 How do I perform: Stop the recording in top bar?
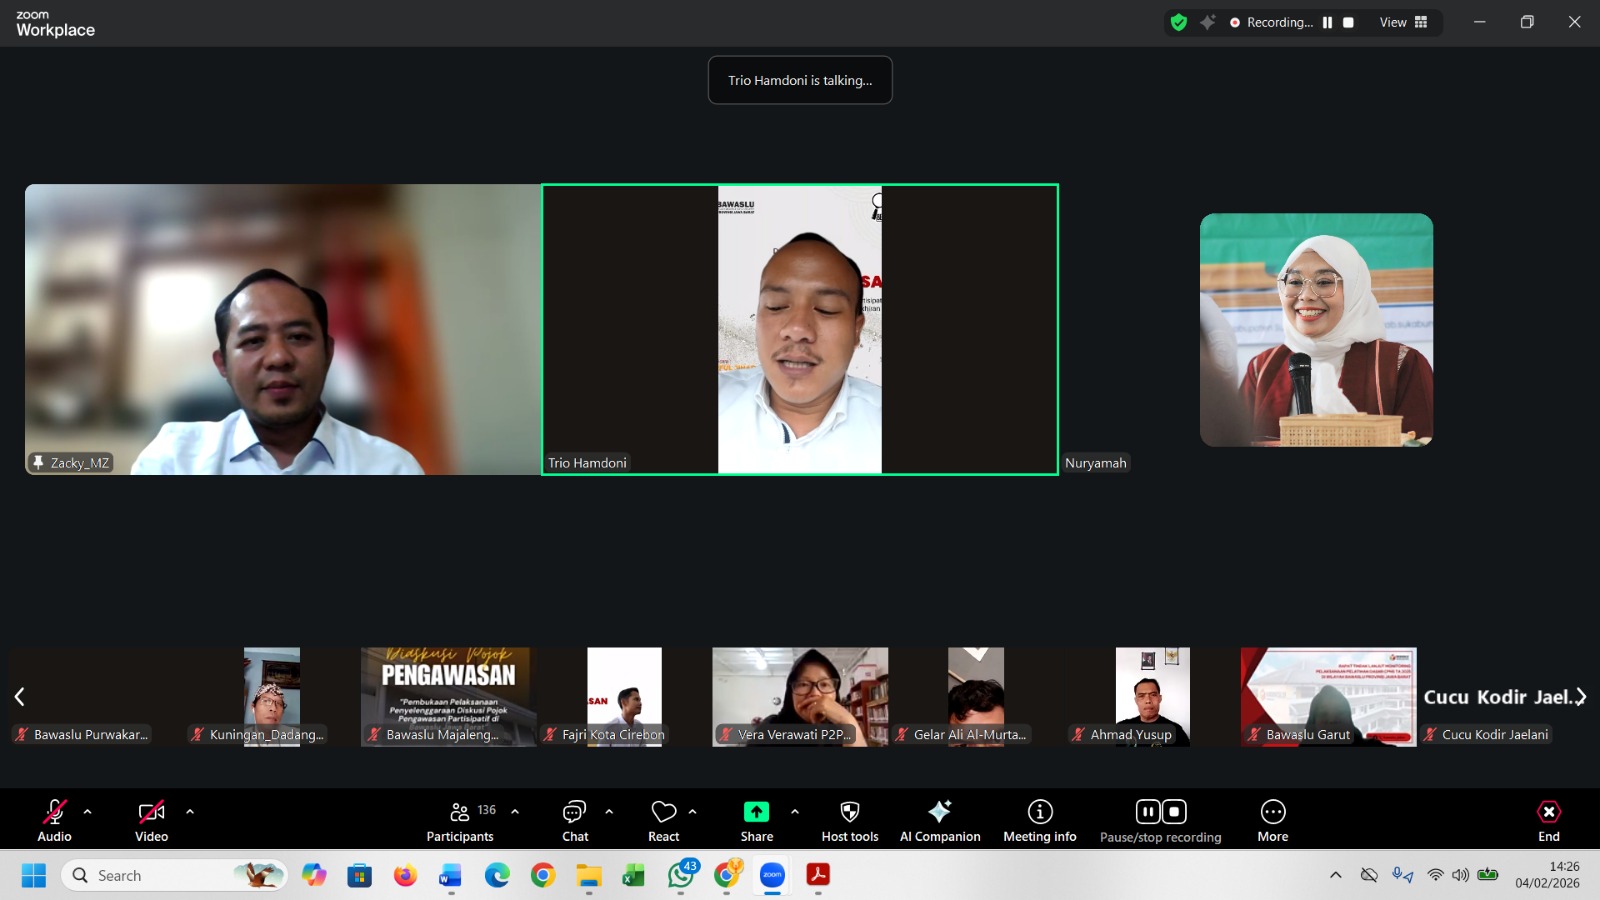pyautogui.click(x=1348, y=22)
